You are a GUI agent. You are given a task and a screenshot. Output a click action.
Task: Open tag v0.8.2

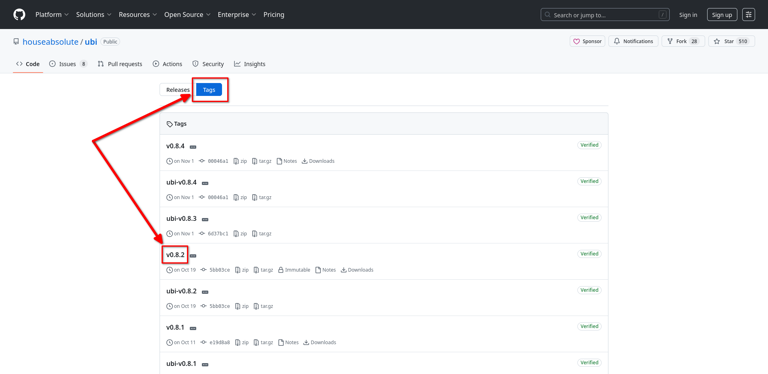175,255
